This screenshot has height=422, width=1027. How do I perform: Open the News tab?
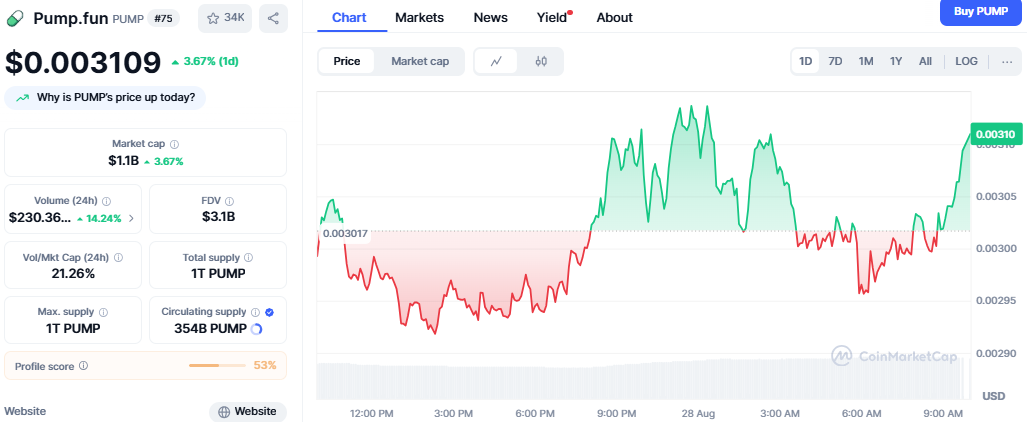(x=491, y=18)
